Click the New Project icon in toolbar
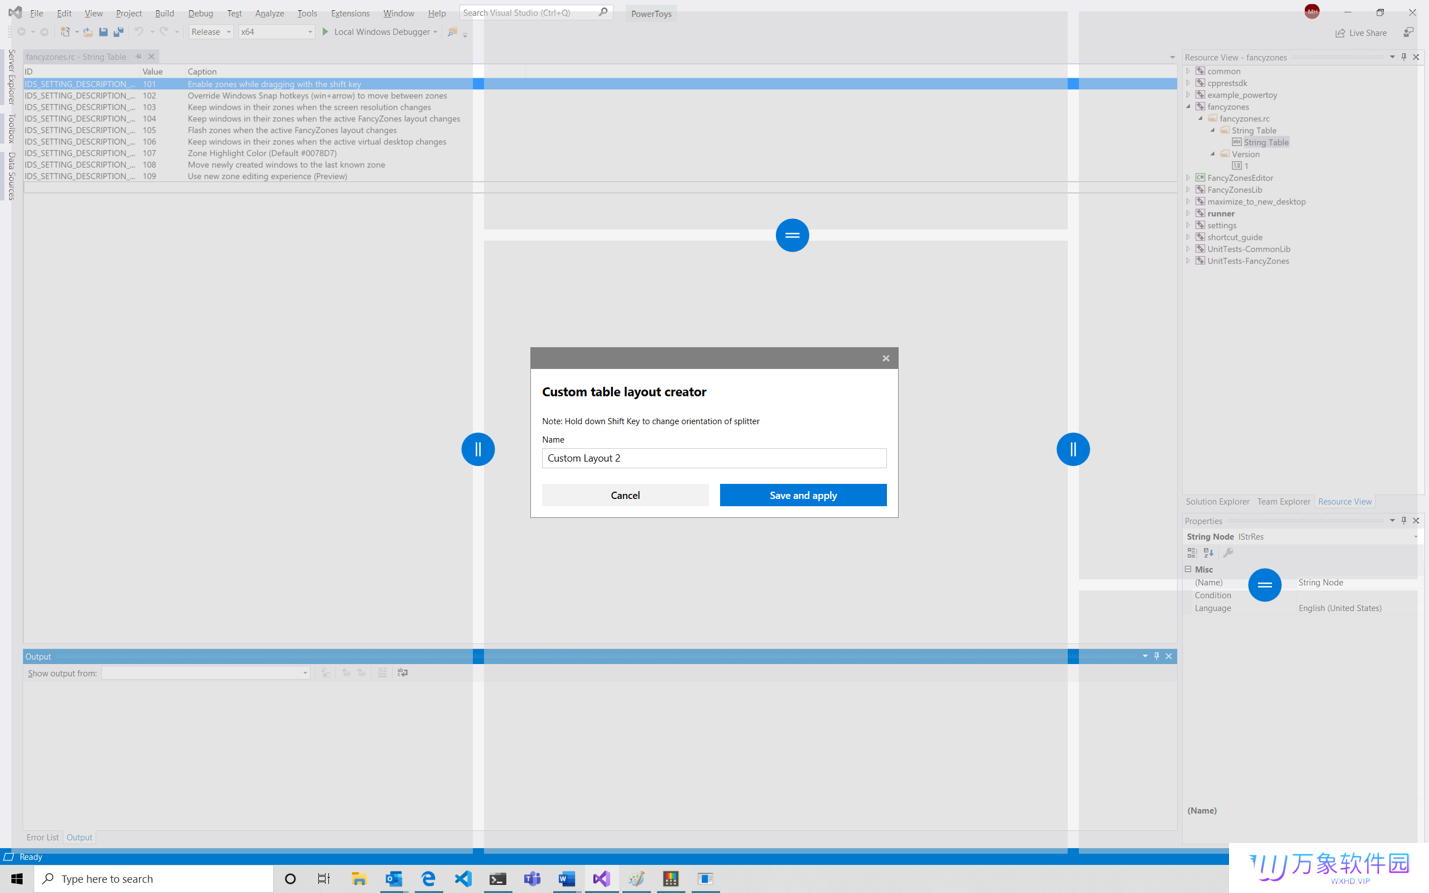The image size is (1429, 893). coord(65,32)
